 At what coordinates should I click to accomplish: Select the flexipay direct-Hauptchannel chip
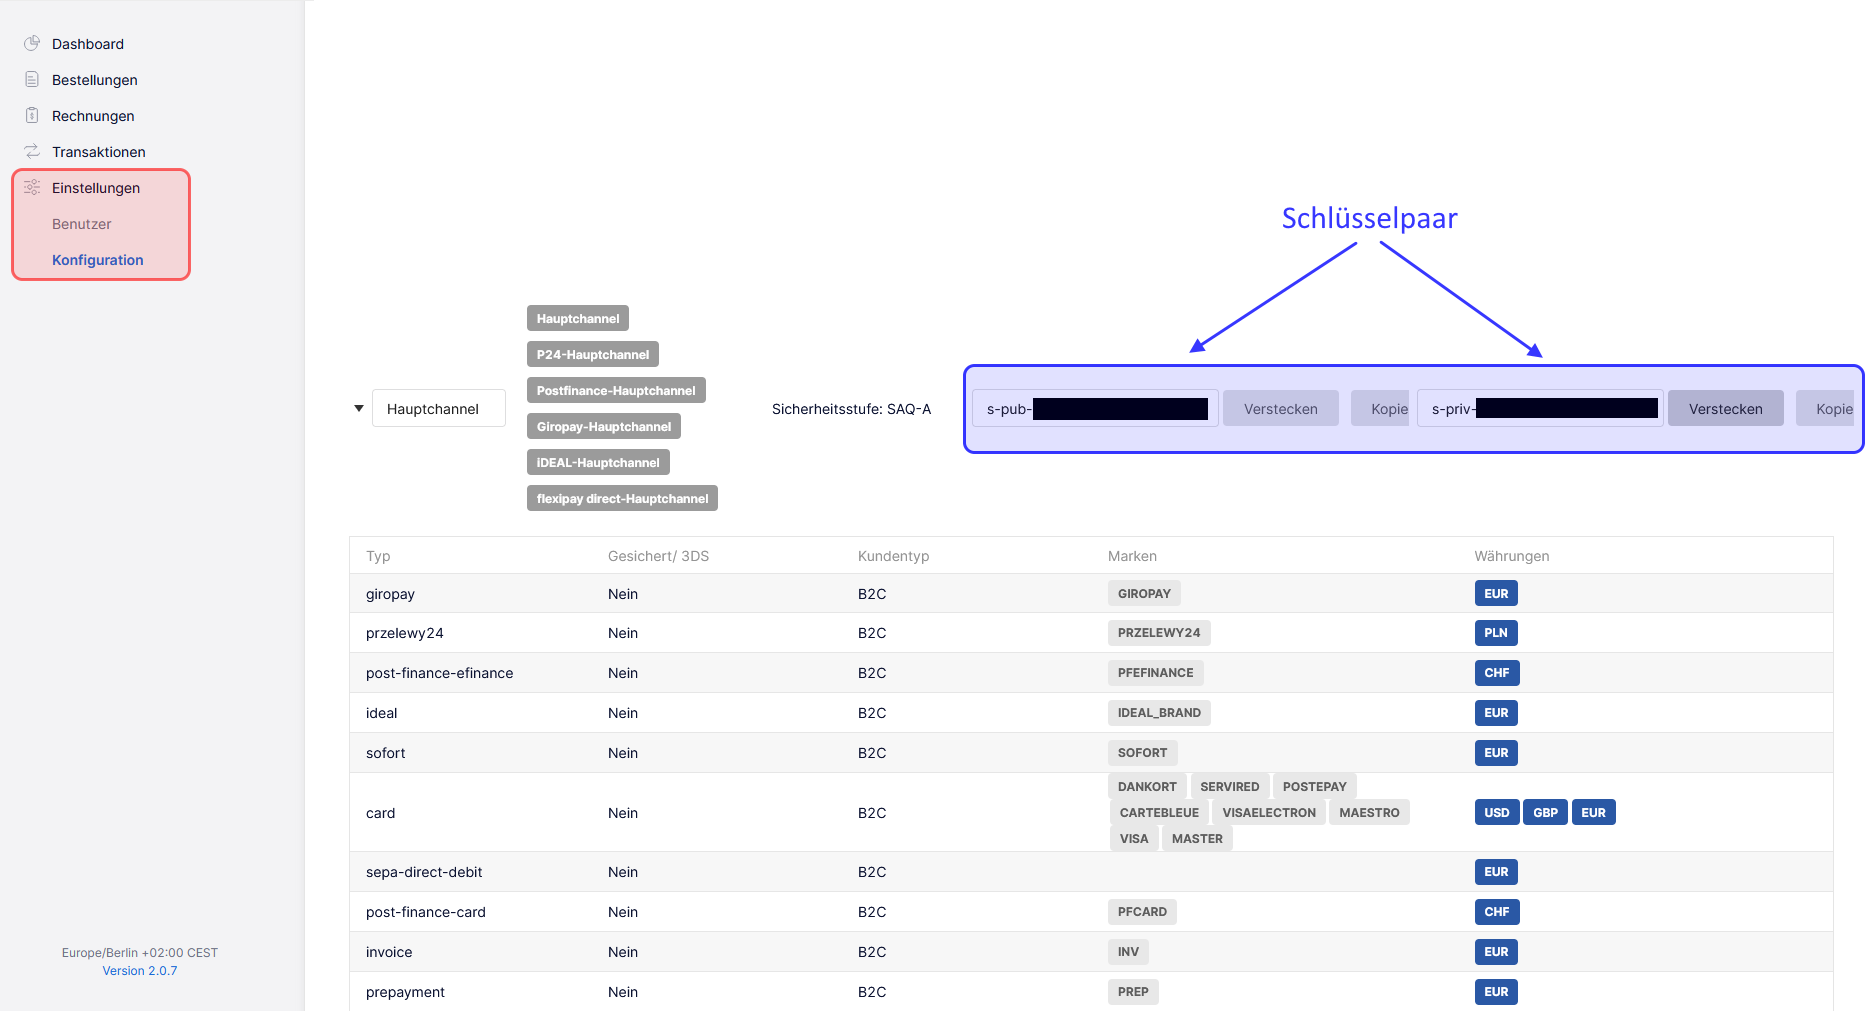point(622,497)
